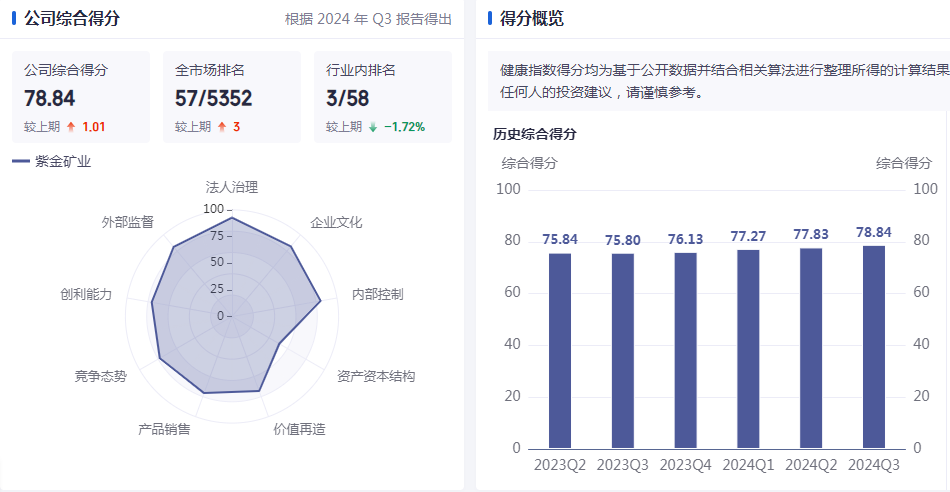Click the 价值再造 radar axis label
Screen dimensions: 950x492
coord(299,430)
